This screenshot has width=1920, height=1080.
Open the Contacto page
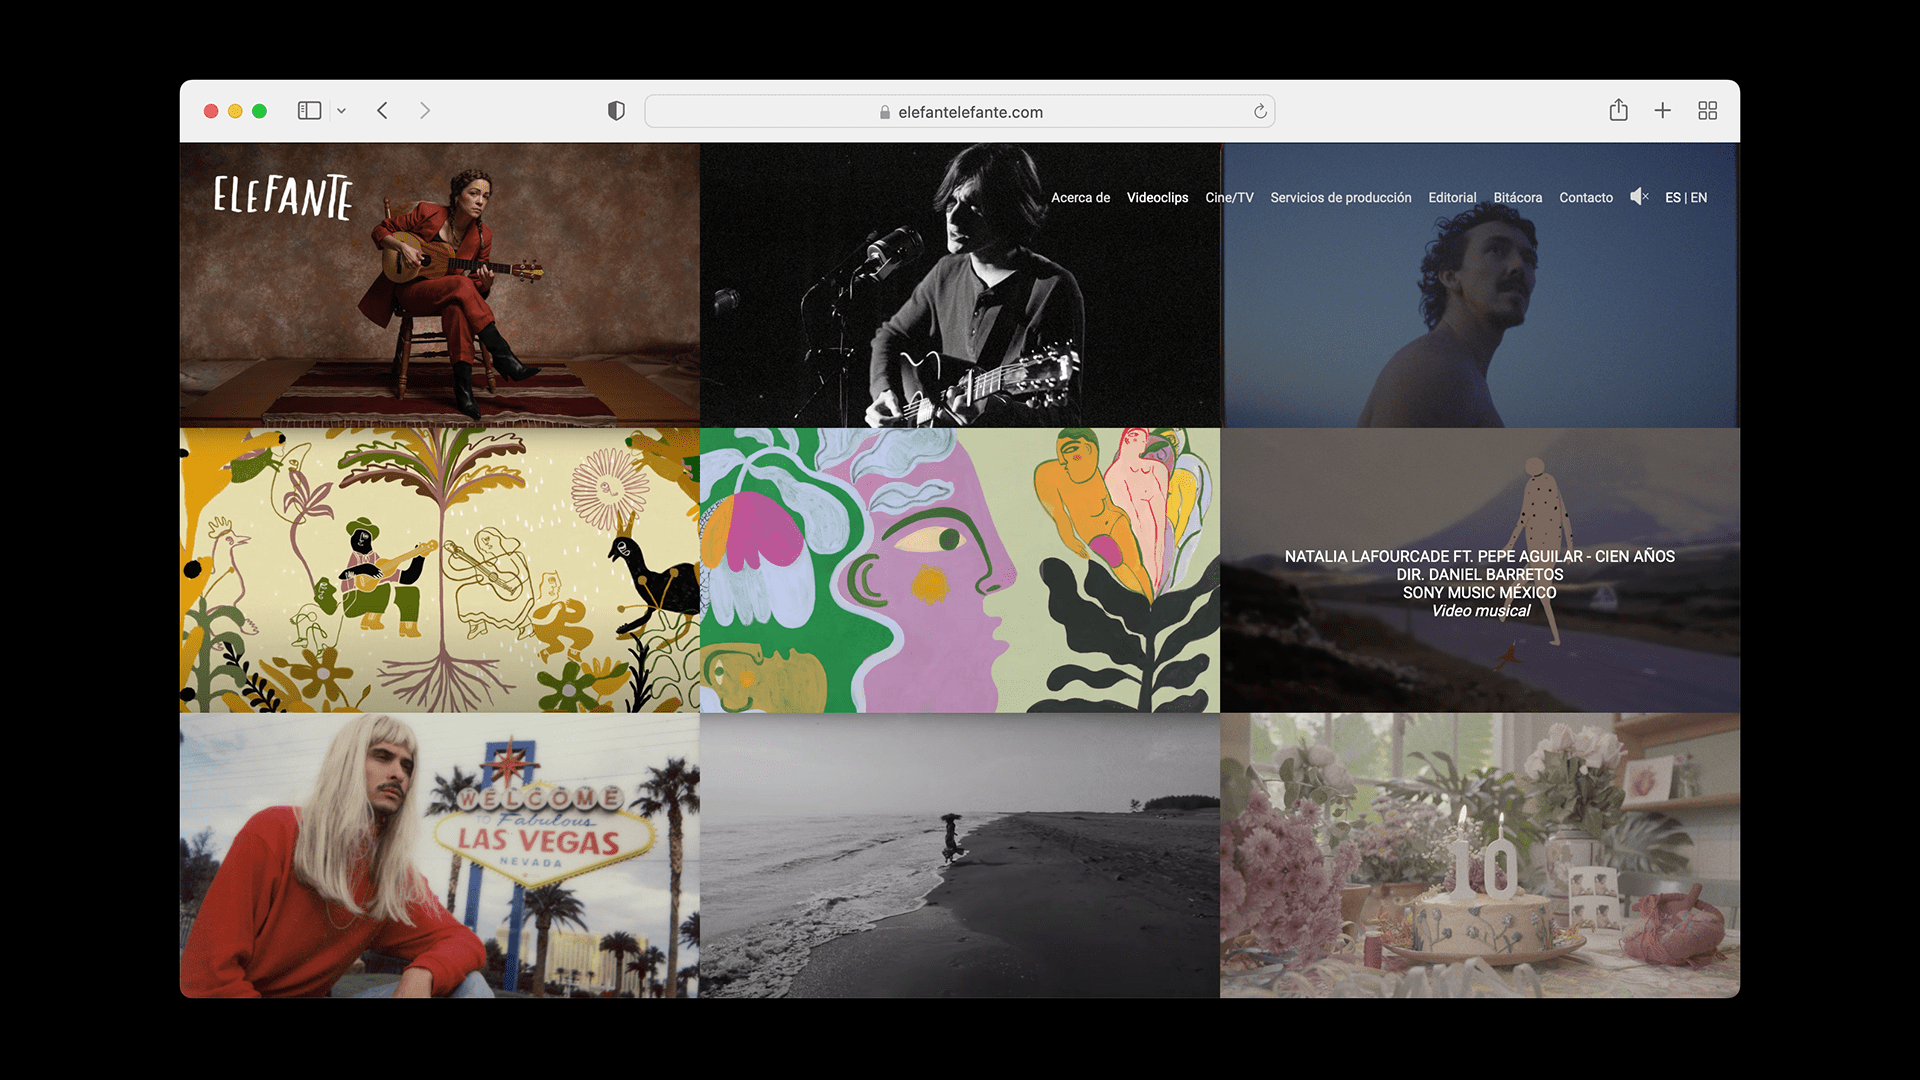coord(1585,198)
